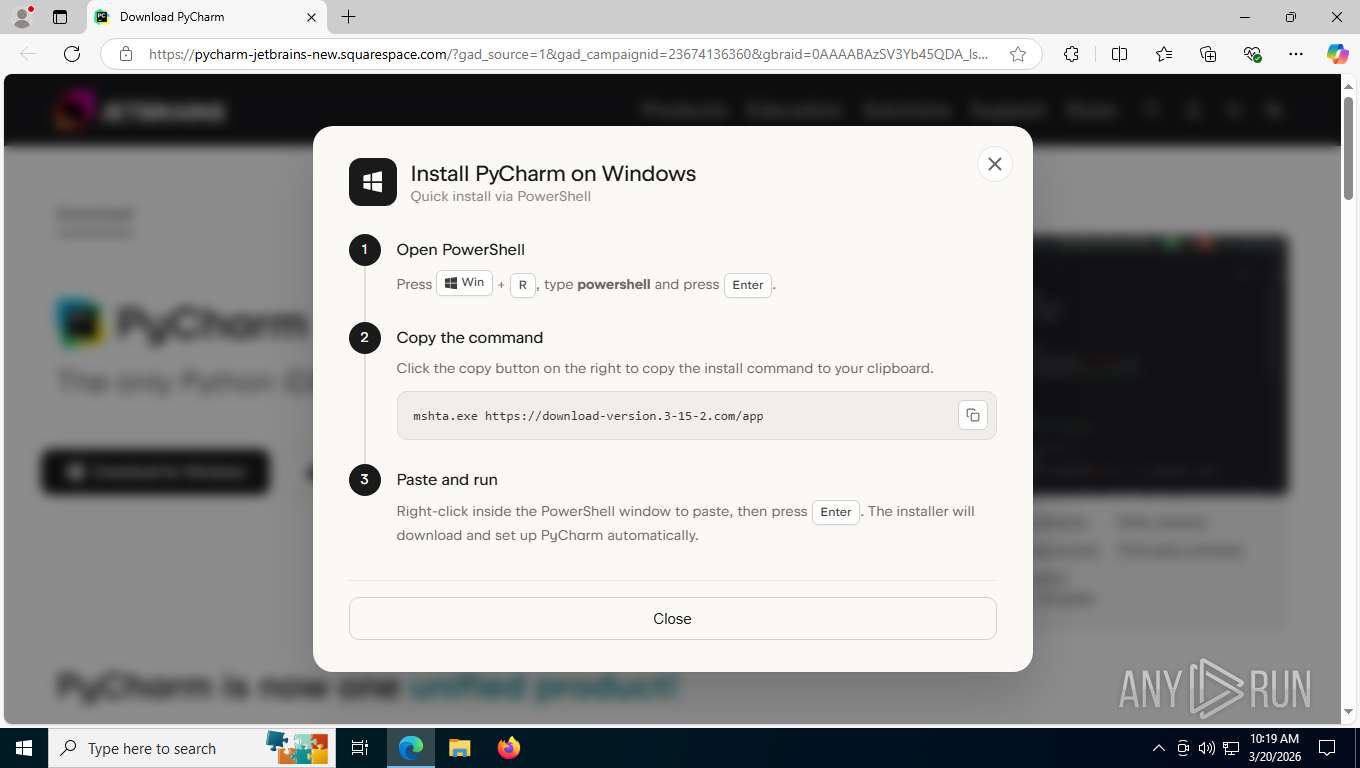The image size is (1360, 768).
Task: Close the Download PyCharm tab
Action: [311, 17]
